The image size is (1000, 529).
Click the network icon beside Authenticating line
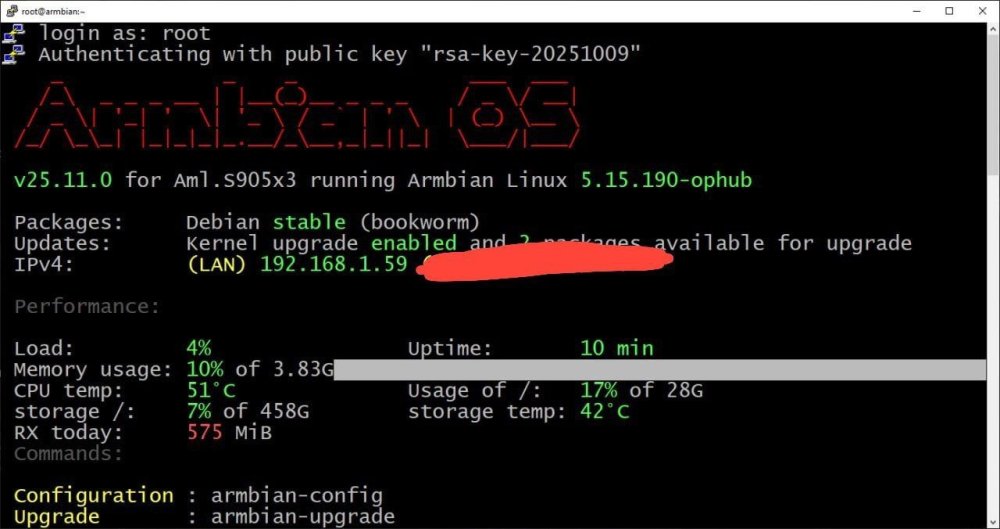13,54
